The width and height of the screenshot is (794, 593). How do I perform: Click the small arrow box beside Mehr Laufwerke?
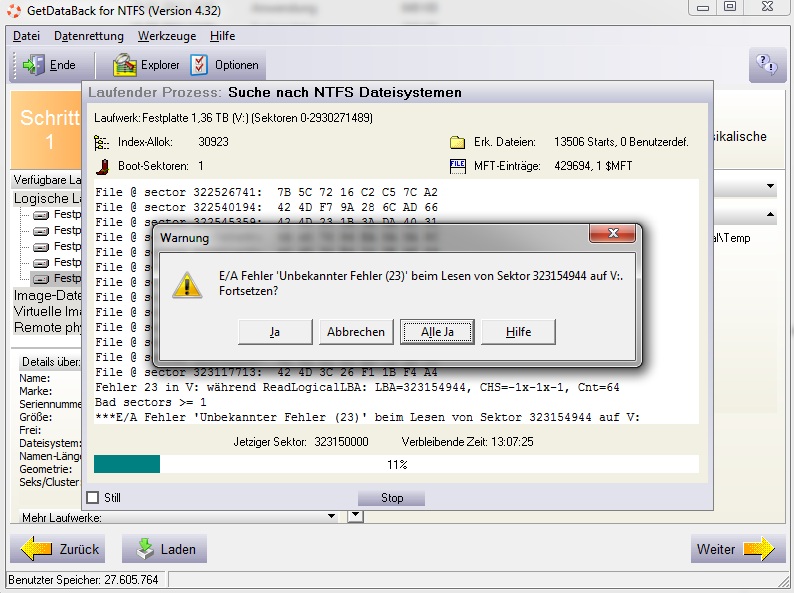[355, 516]
